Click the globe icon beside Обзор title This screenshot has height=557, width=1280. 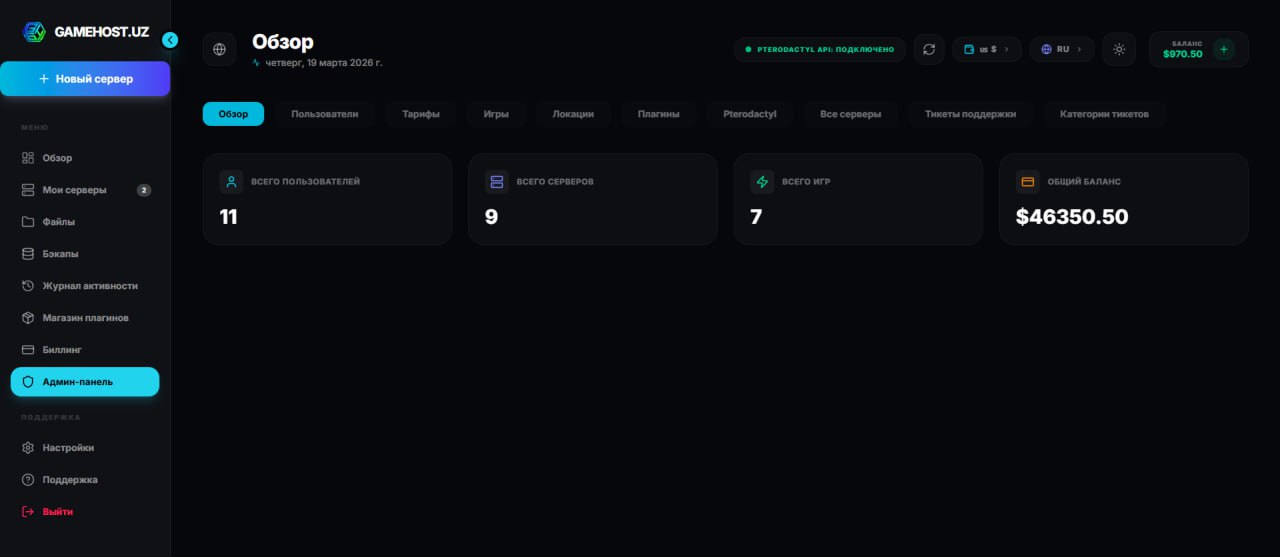[219, 49]
